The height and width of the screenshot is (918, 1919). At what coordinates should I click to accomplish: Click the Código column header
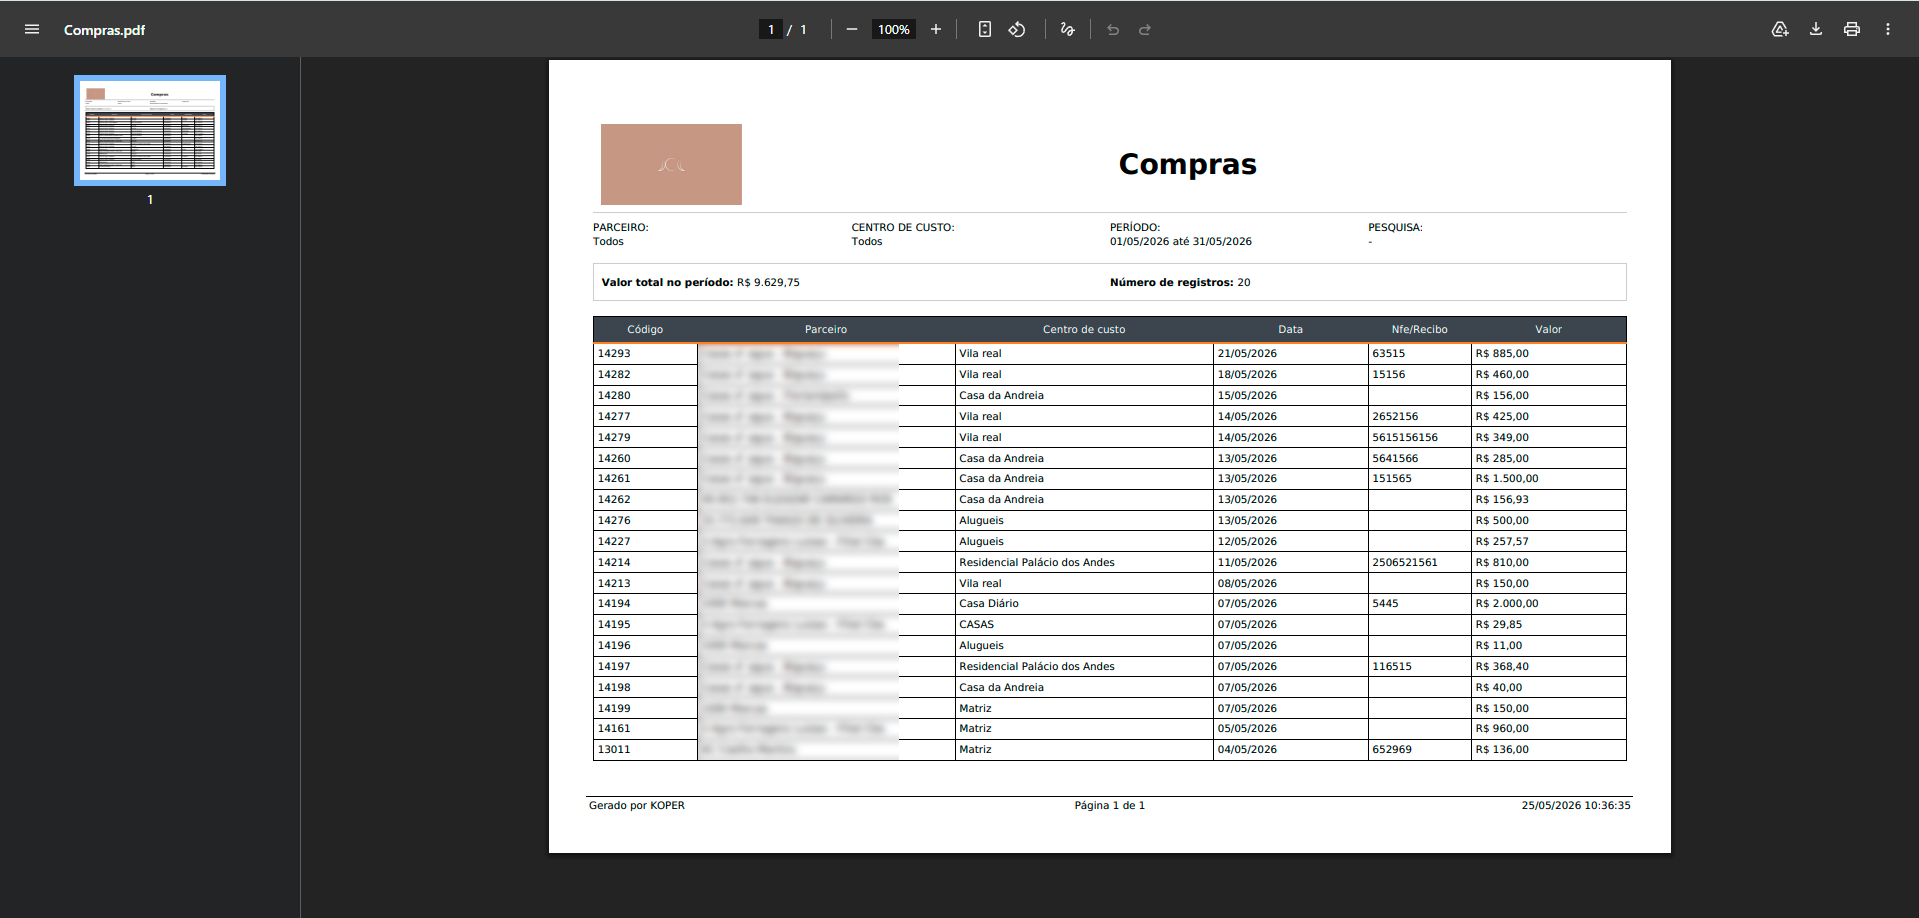click(x=645, y=330)
